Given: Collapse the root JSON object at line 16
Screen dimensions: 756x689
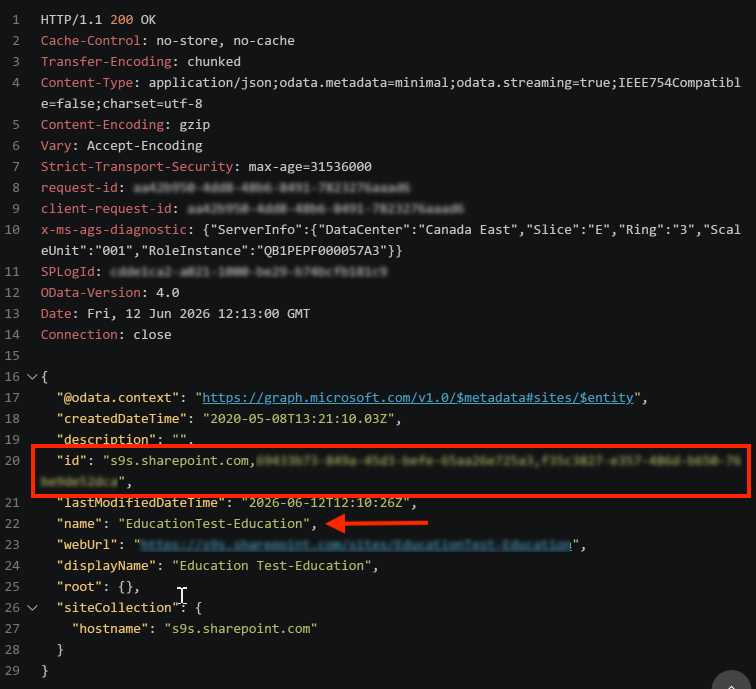Looking at the screenshot, I should 32,377.
